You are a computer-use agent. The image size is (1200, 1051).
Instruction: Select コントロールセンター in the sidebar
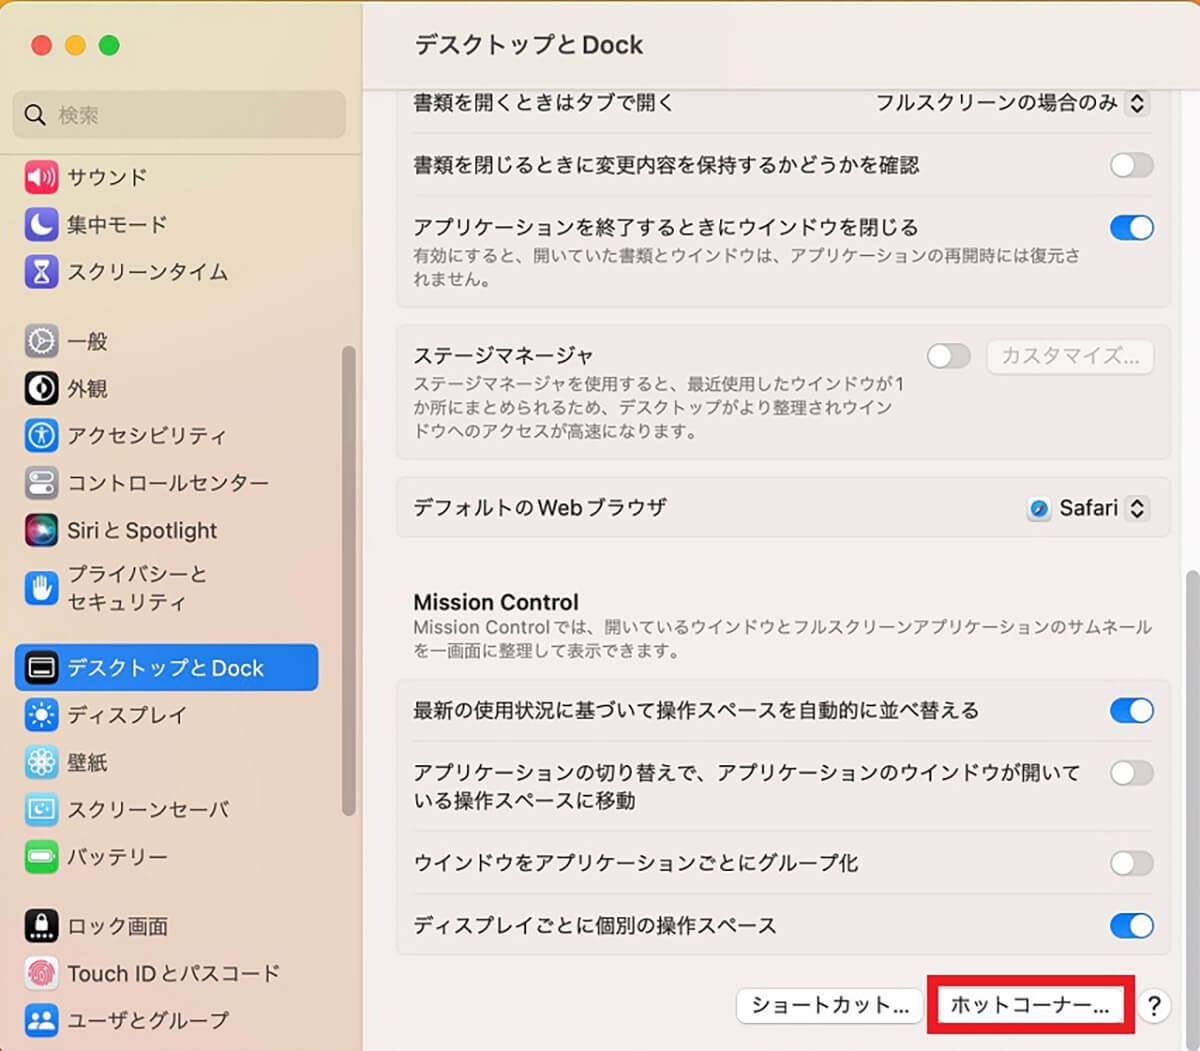(x=167, y=483)
